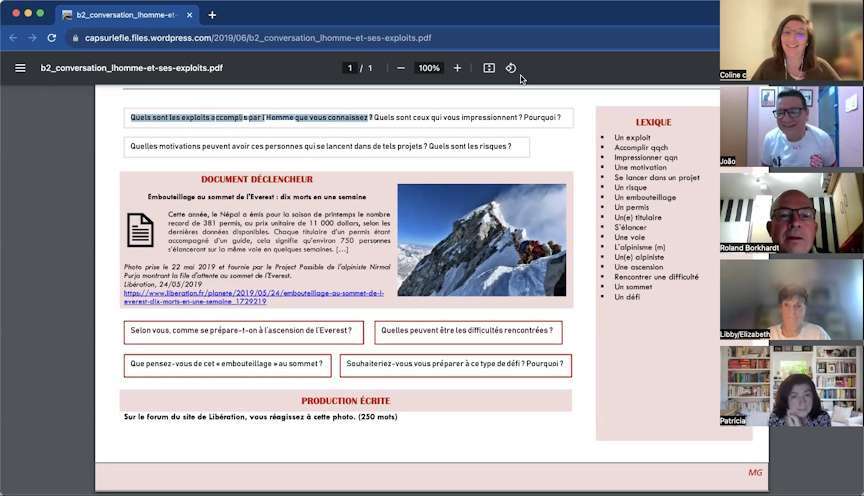Click 'Un risque' in the lexique
864x496 pixels.
click(631, 187)
